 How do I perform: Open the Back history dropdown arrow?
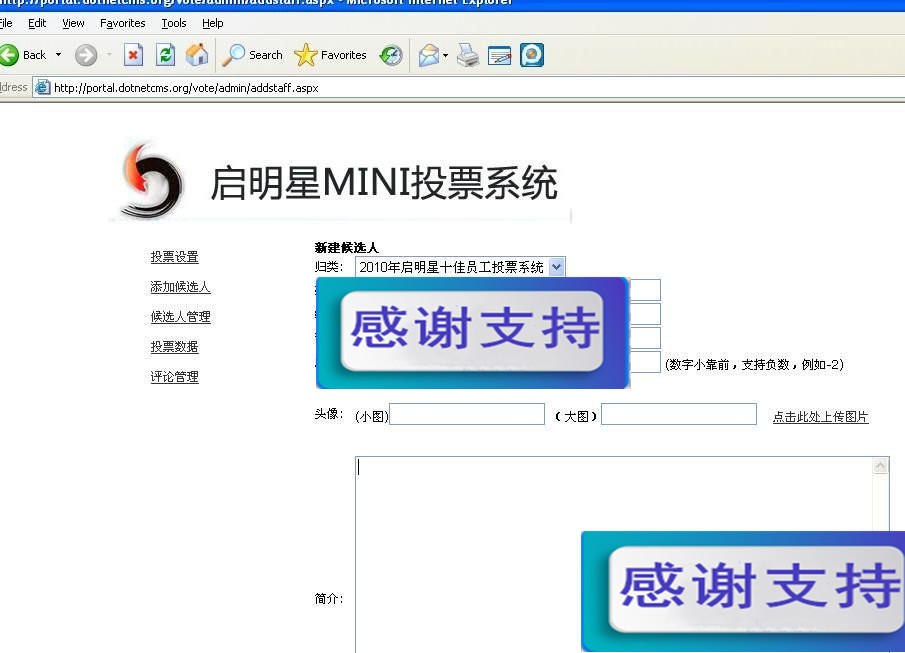pos(58,55)
